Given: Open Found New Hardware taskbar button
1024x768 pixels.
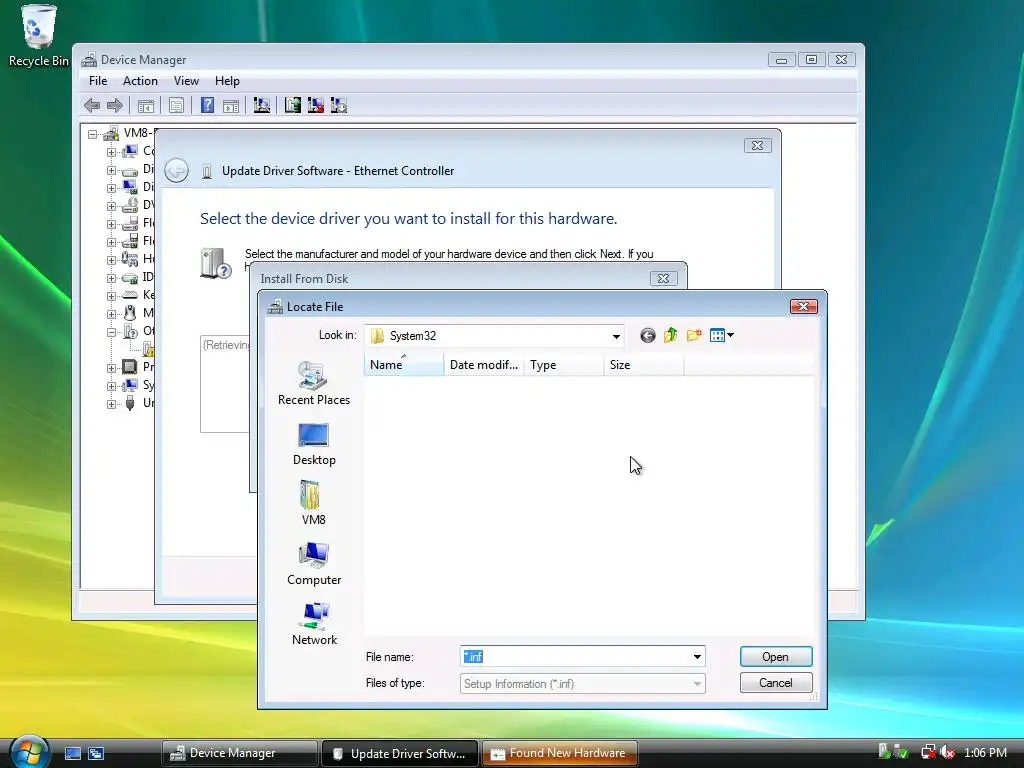Looking at the screenshot, I should coord(560,754).
